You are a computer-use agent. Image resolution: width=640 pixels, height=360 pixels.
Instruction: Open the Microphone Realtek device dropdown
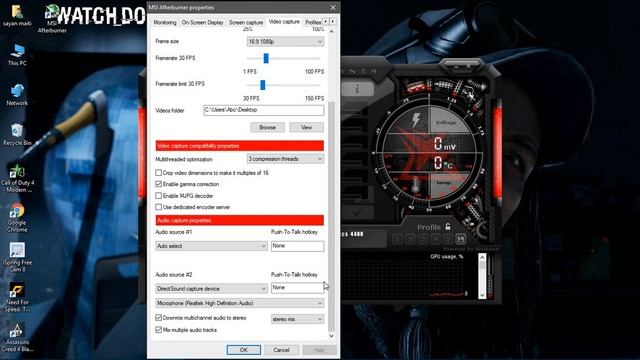[x=240, y=303]
